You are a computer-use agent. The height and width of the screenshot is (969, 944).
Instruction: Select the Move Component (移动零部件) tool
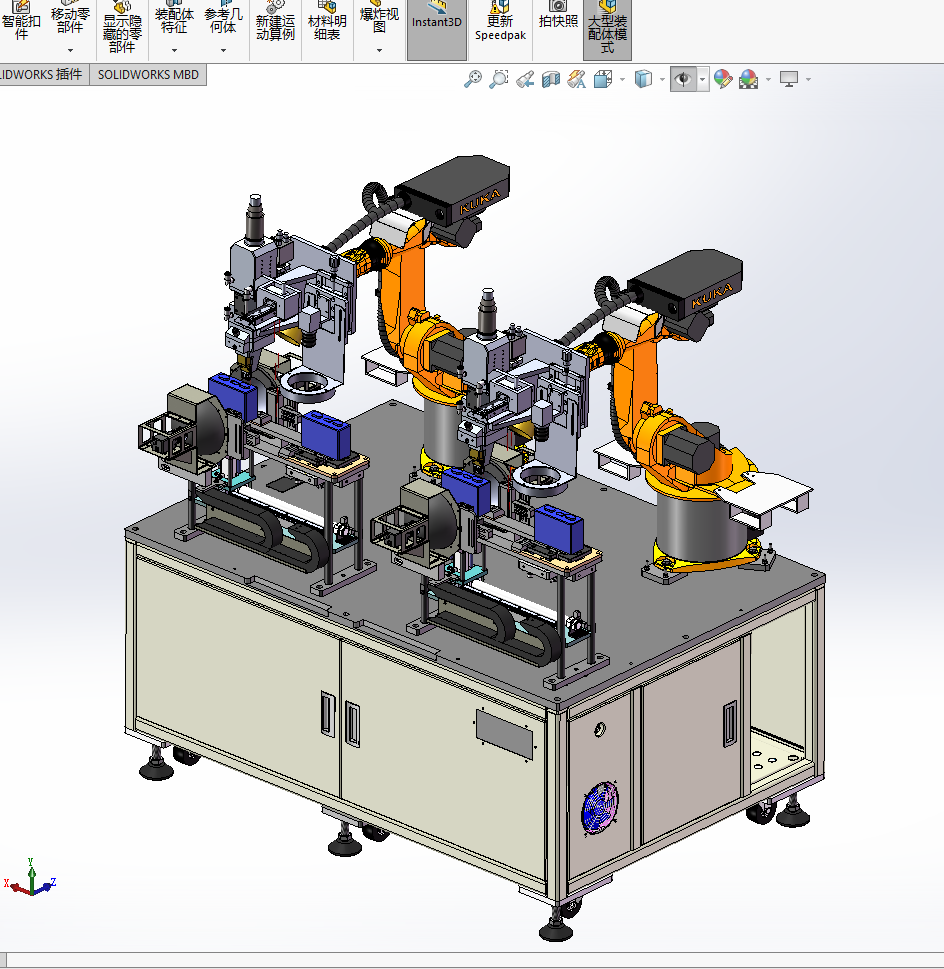coord(70,19)
